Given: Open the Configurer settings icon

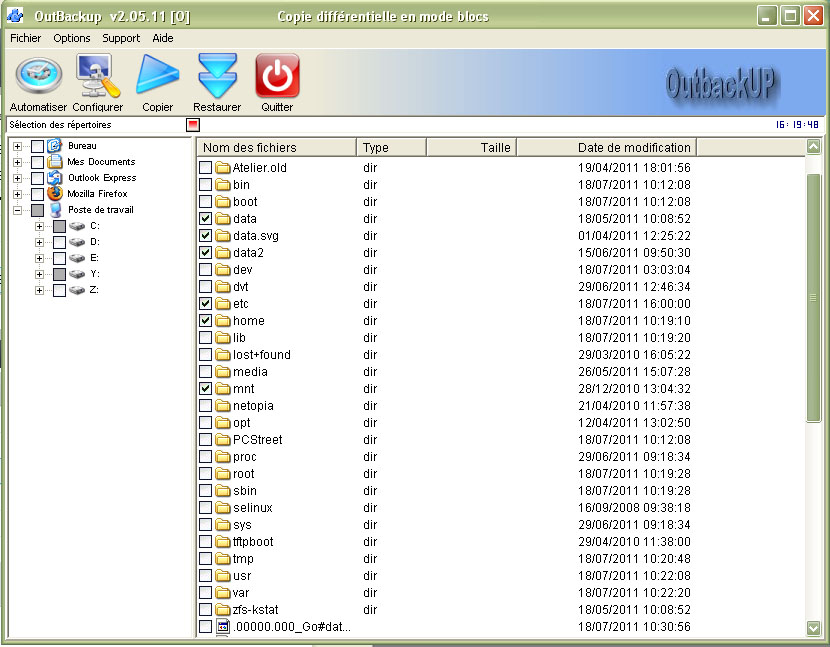Looking at the screenshot, I should click(x=98, y=76).
